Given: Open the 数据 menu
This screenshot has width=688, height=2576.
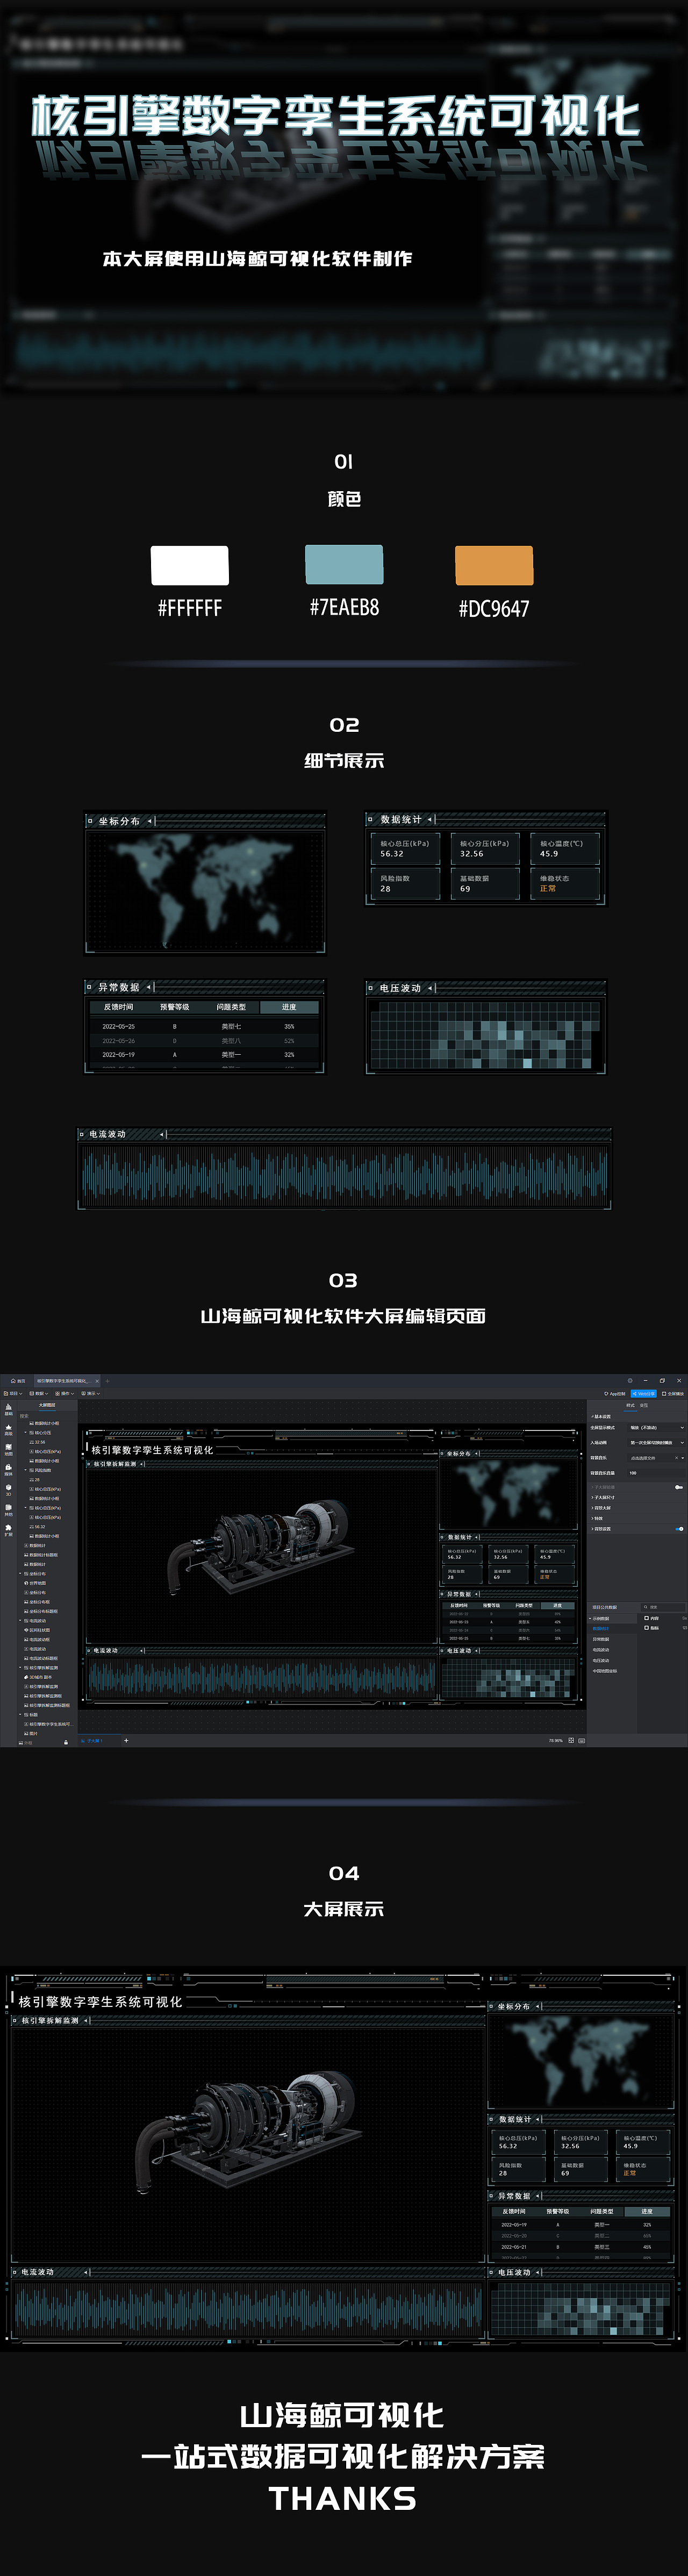Looking at the screenshot, I should (x=39, y=1393).
